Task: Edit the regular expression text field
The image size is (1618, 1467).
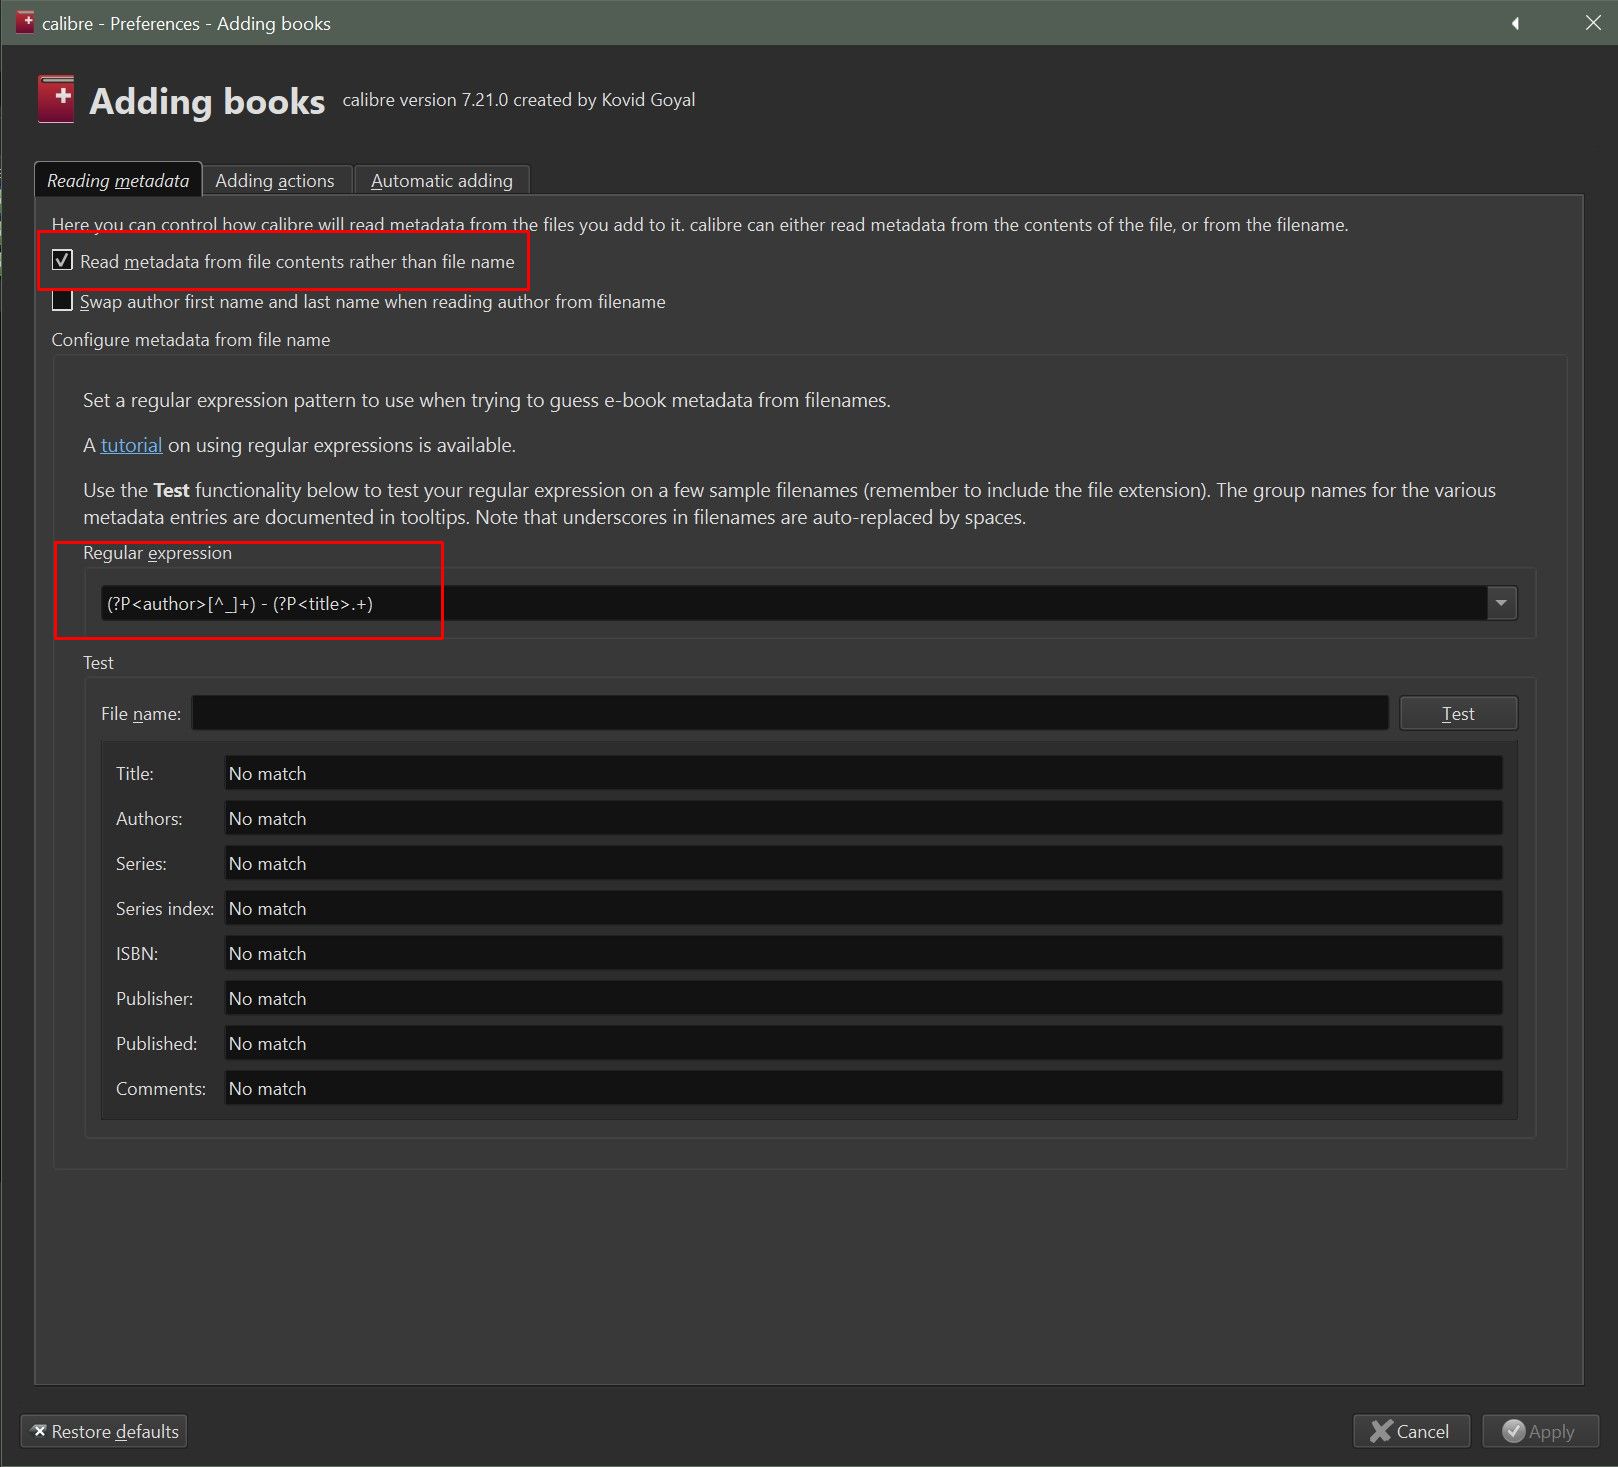Action: click(x=794, y=603)
